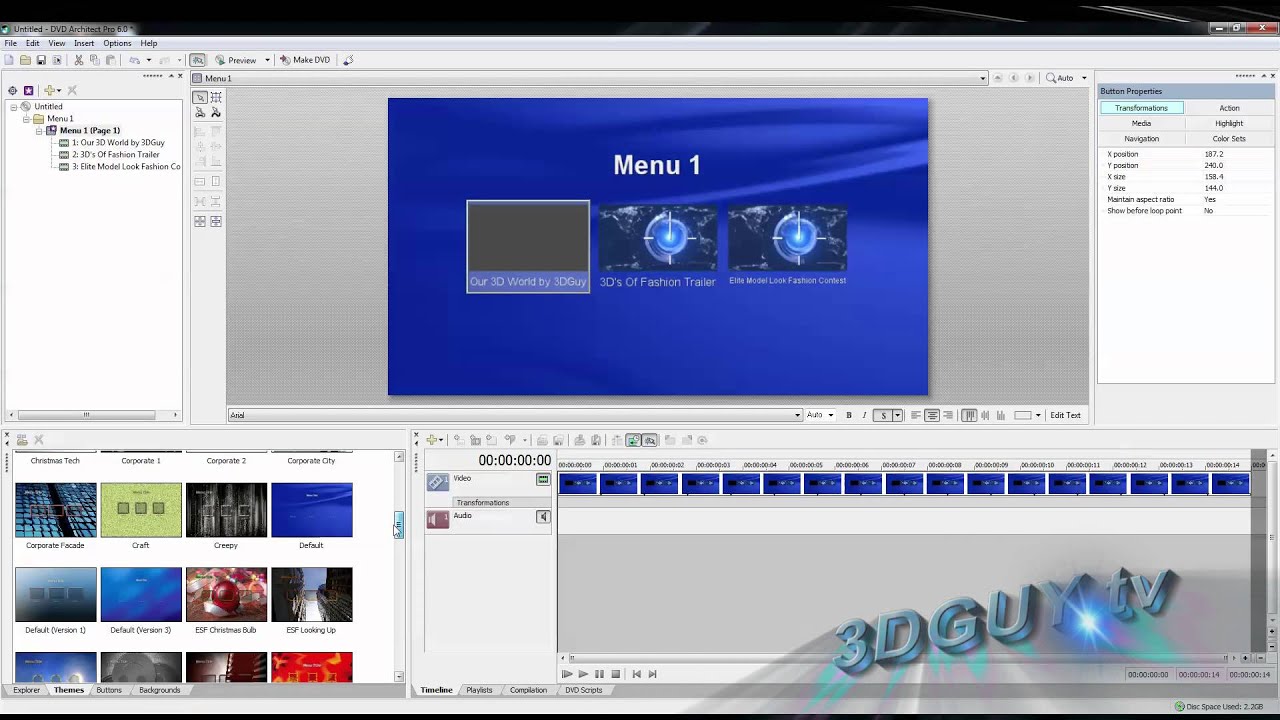
Task: Switch to the Highlight properties tab
Action: click(1229, 123)
